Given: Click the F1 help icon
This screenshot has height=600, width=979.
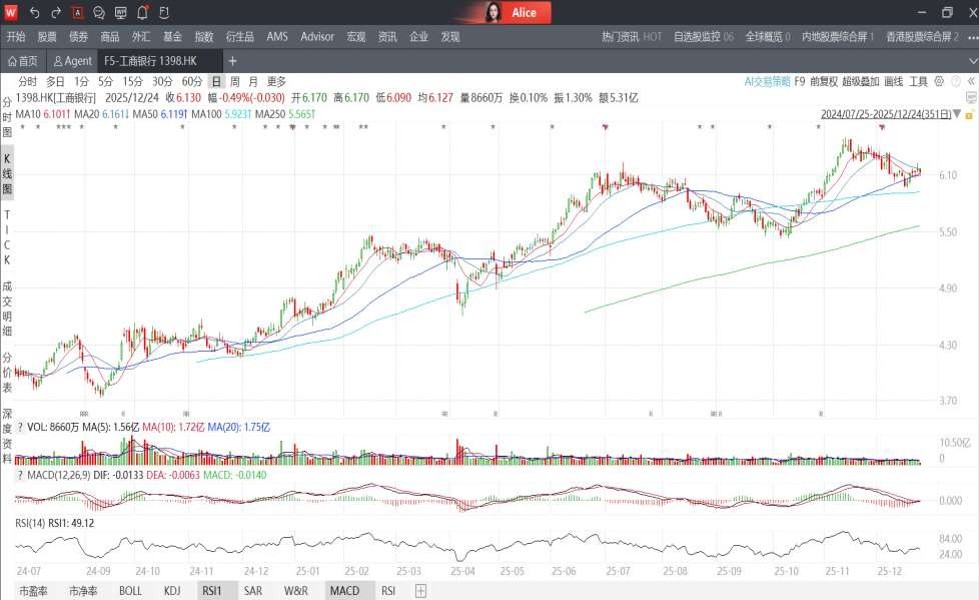Looking at the screenshot, I should (164, 13).
